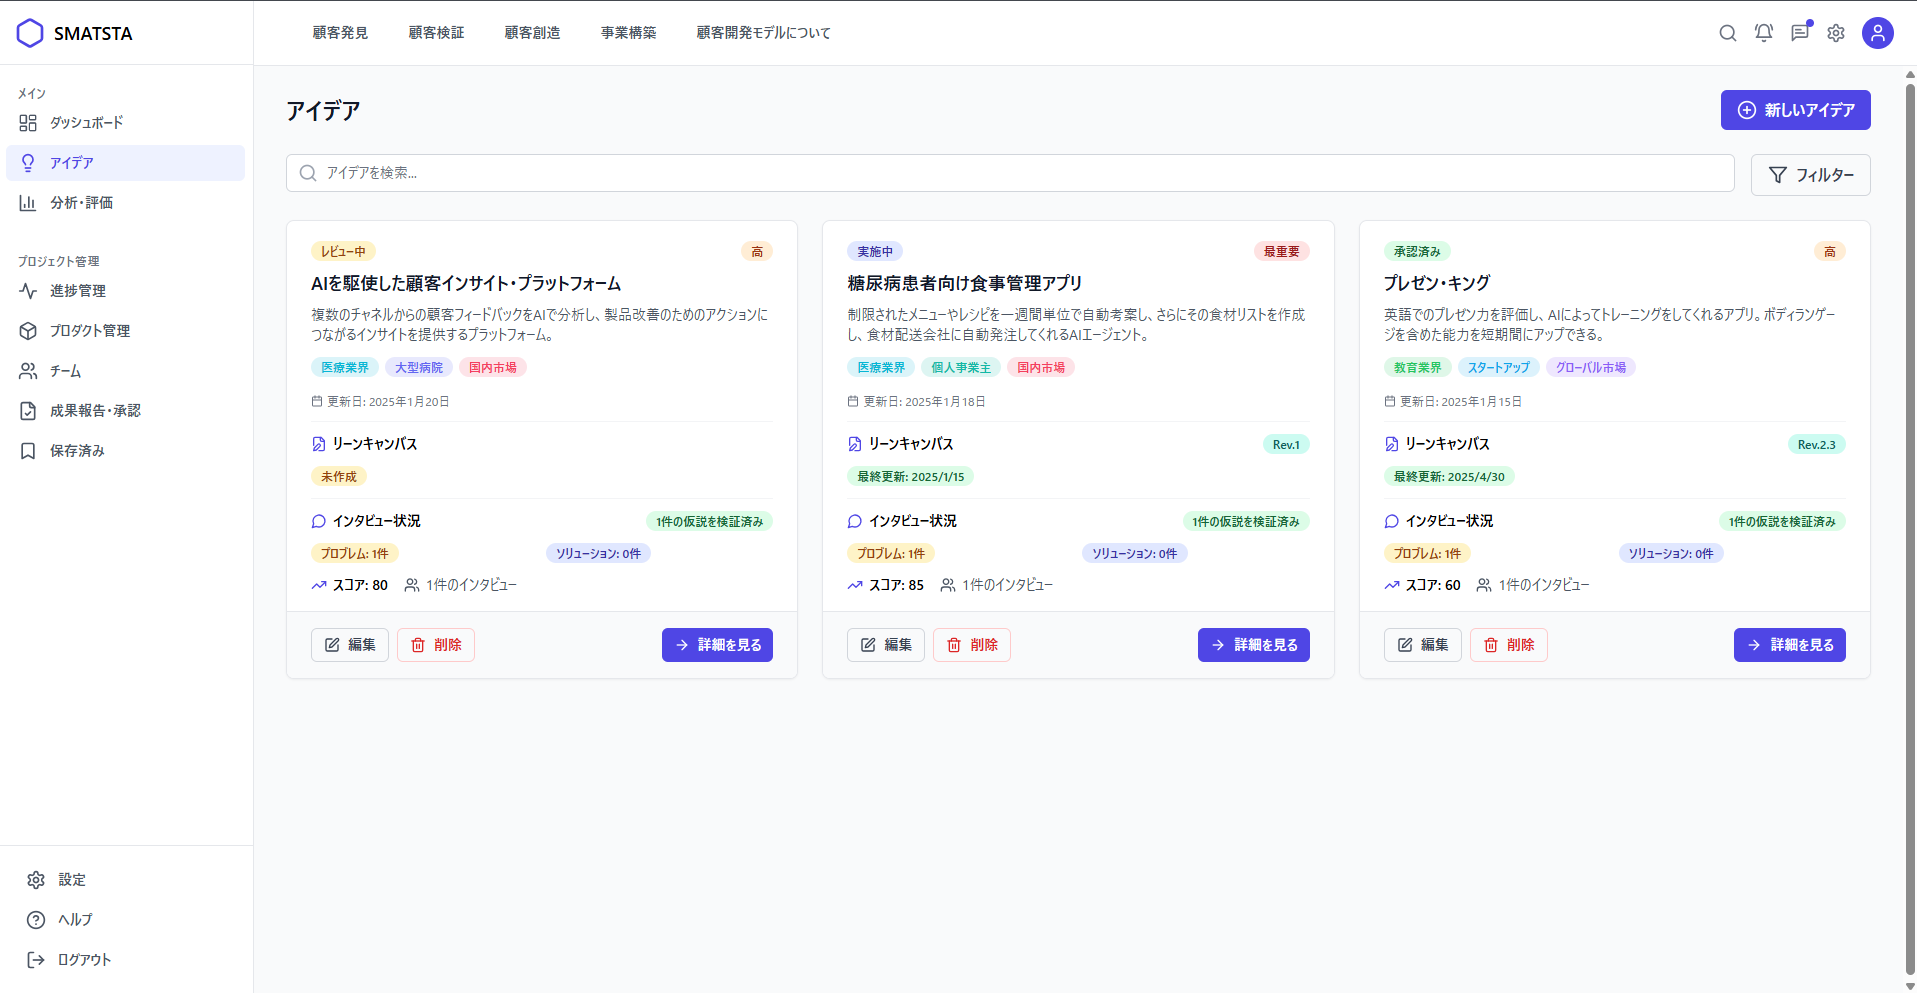The image size is (1917, 993).
Task: Open 進捗管理 in the sidebar
Action: [x=78, y=291]
